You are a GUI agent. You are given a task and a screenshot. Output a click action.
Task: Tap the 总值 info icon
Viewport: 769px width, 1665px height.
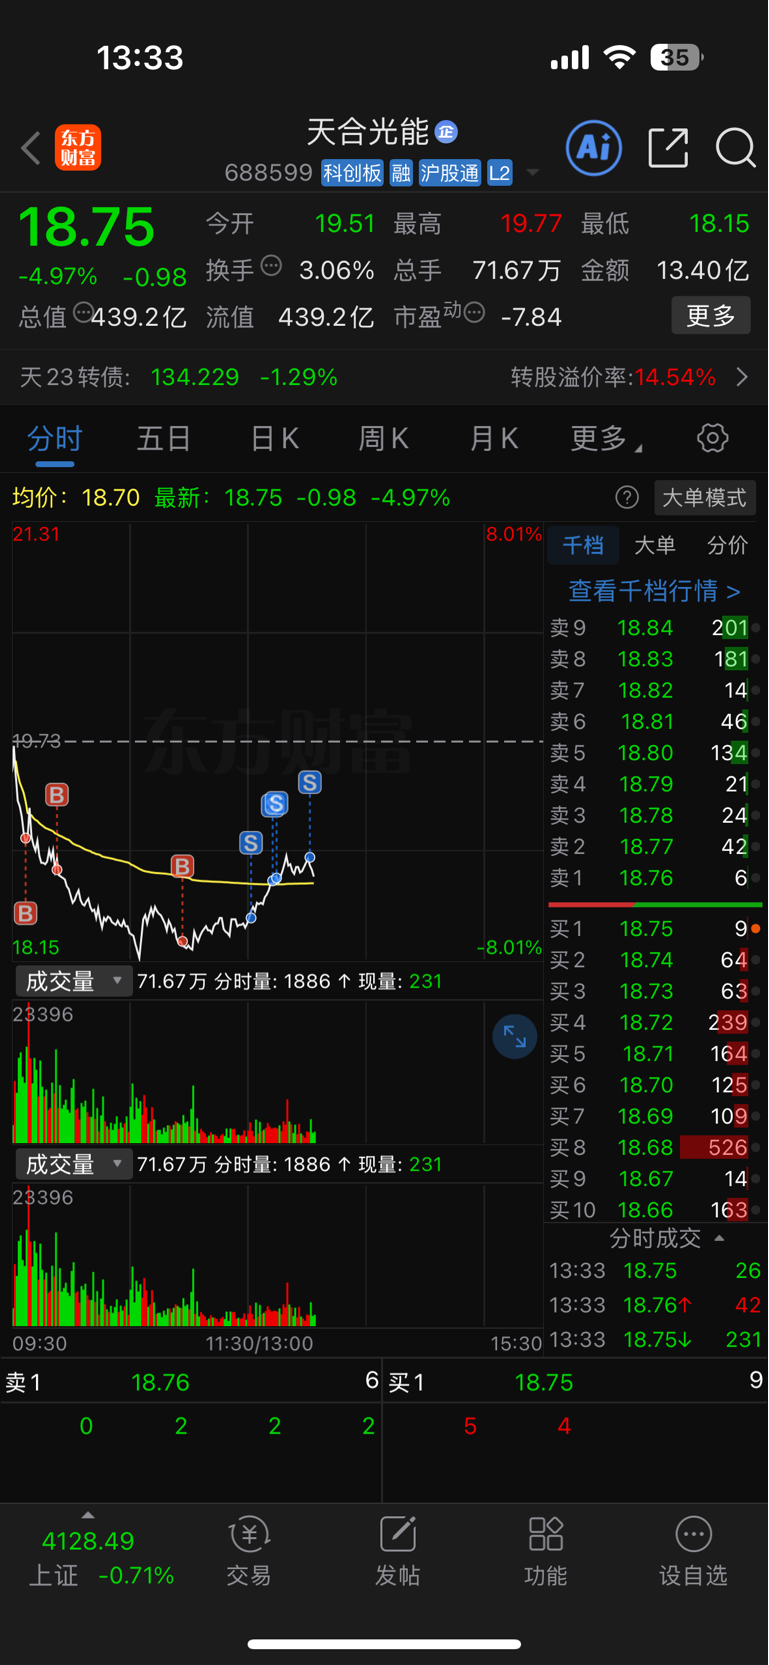coord(83,312)
